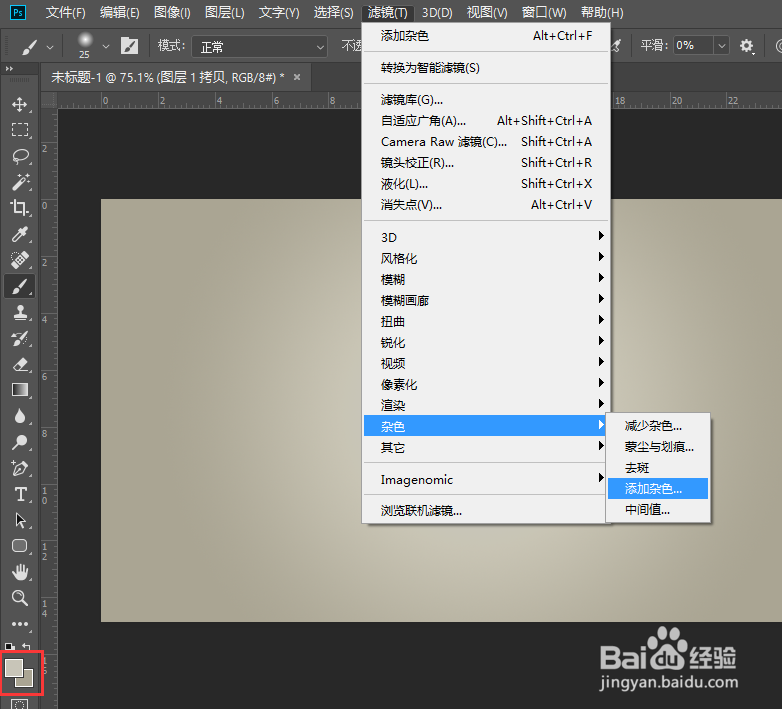Expand the 渲染 submenu

485,405
